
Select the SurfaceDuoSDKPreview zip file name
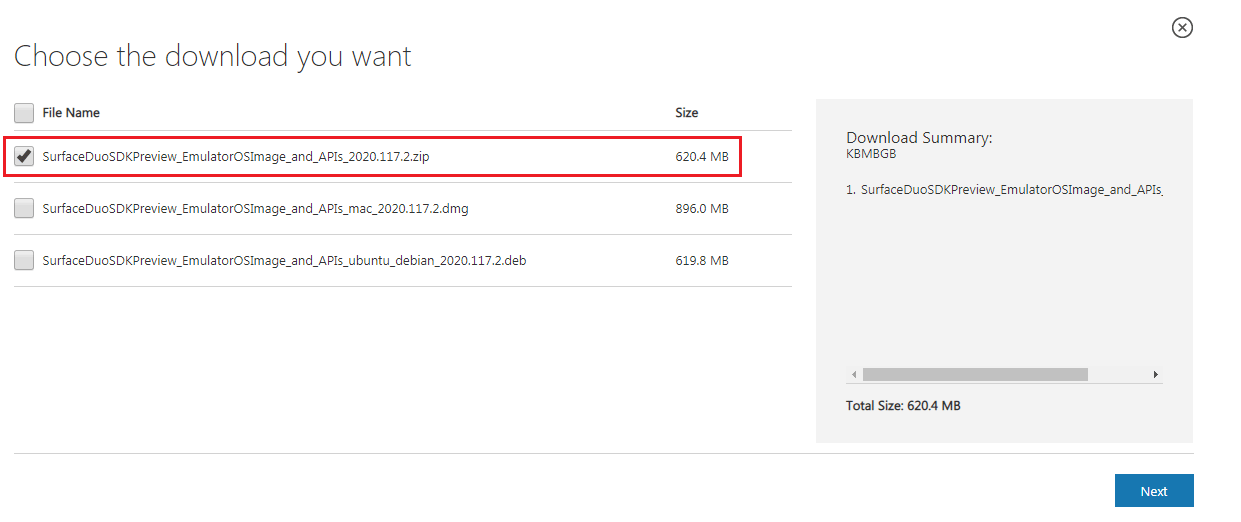(236, 157)
